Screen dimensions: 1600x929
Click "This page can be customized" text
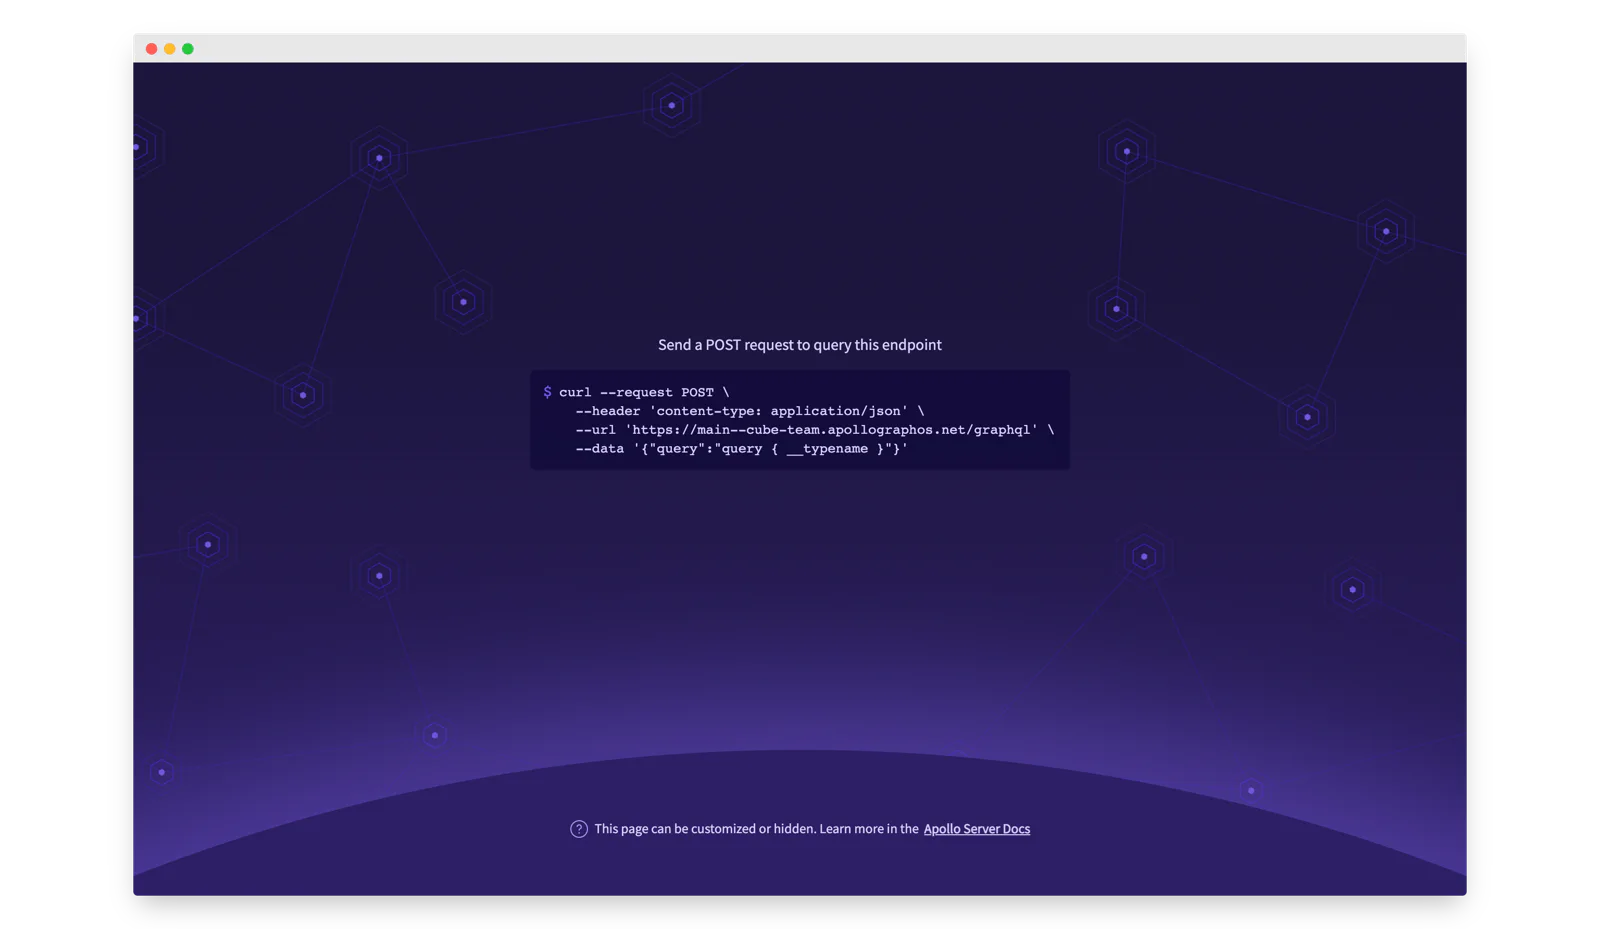pos(756,829)
